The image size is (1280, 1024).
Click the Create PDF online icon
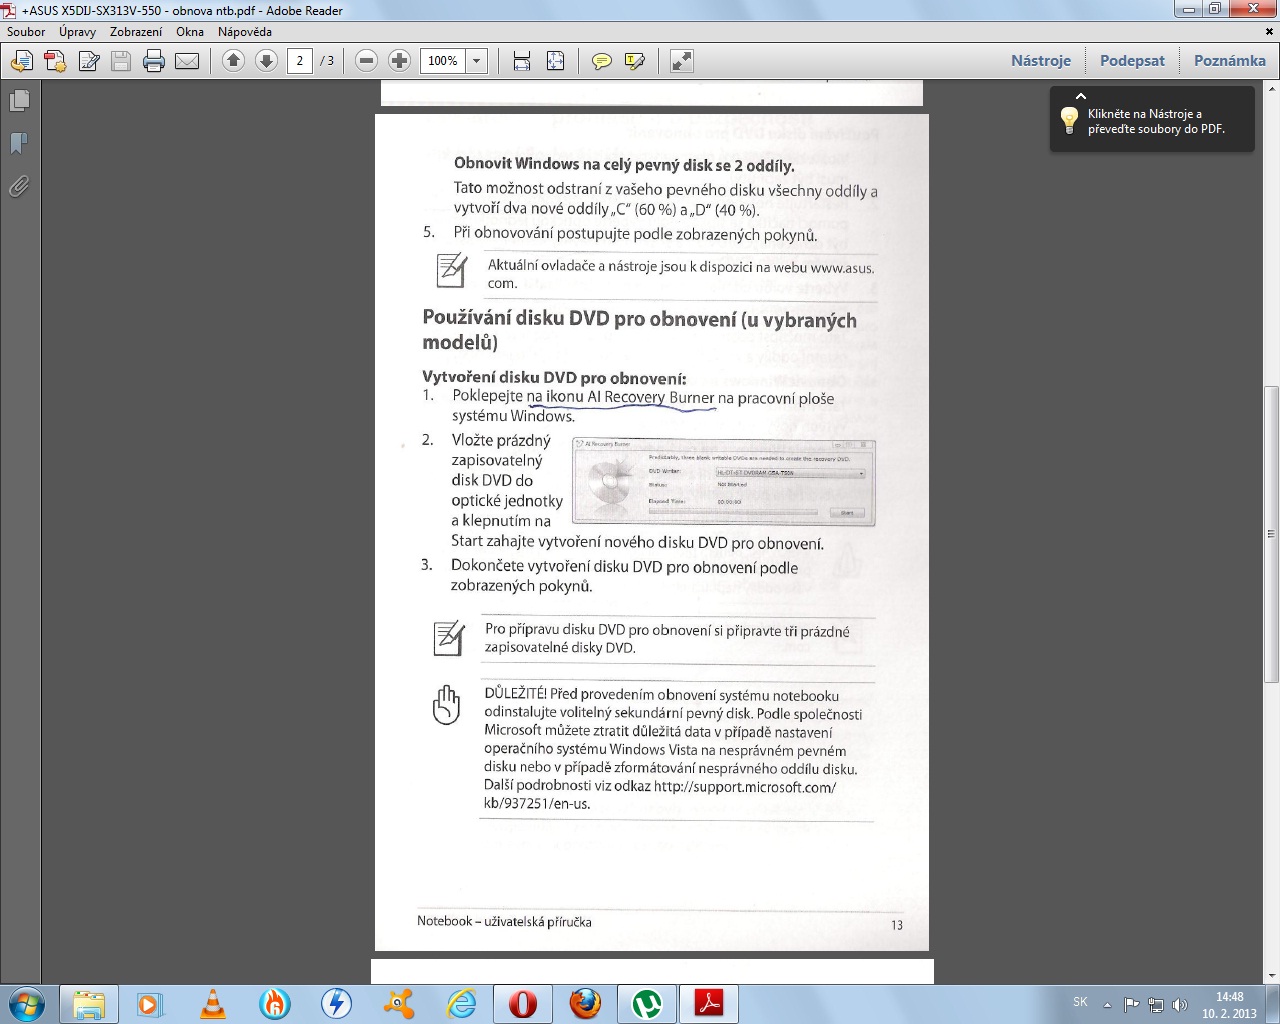[x=55, y=61]
